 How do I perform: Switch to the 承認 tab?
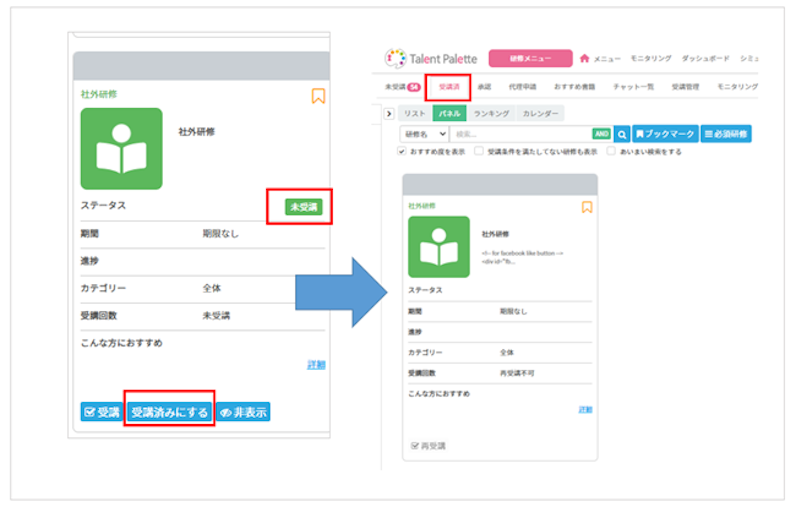pyautogui.click(x=484, y=87)
